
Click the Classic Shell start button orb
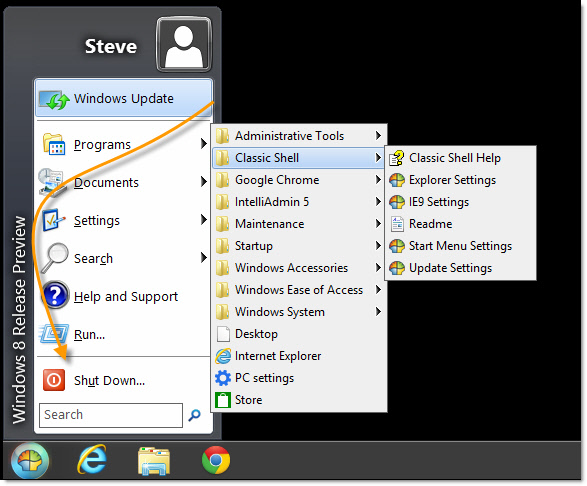(x=30, y=461)
